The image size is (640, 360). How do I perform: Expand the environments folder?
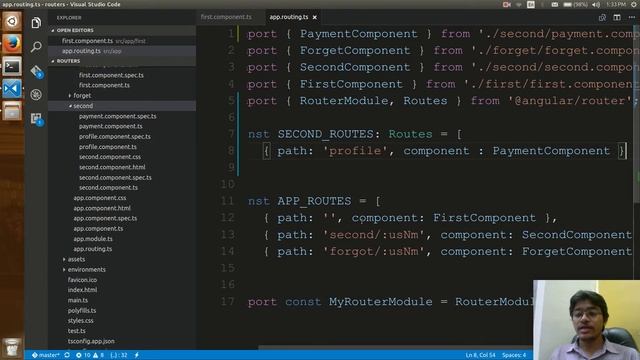point(87,269)
